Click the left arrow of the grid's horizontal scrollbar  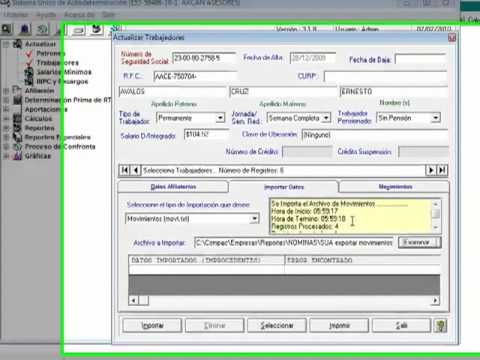[133, 300]
